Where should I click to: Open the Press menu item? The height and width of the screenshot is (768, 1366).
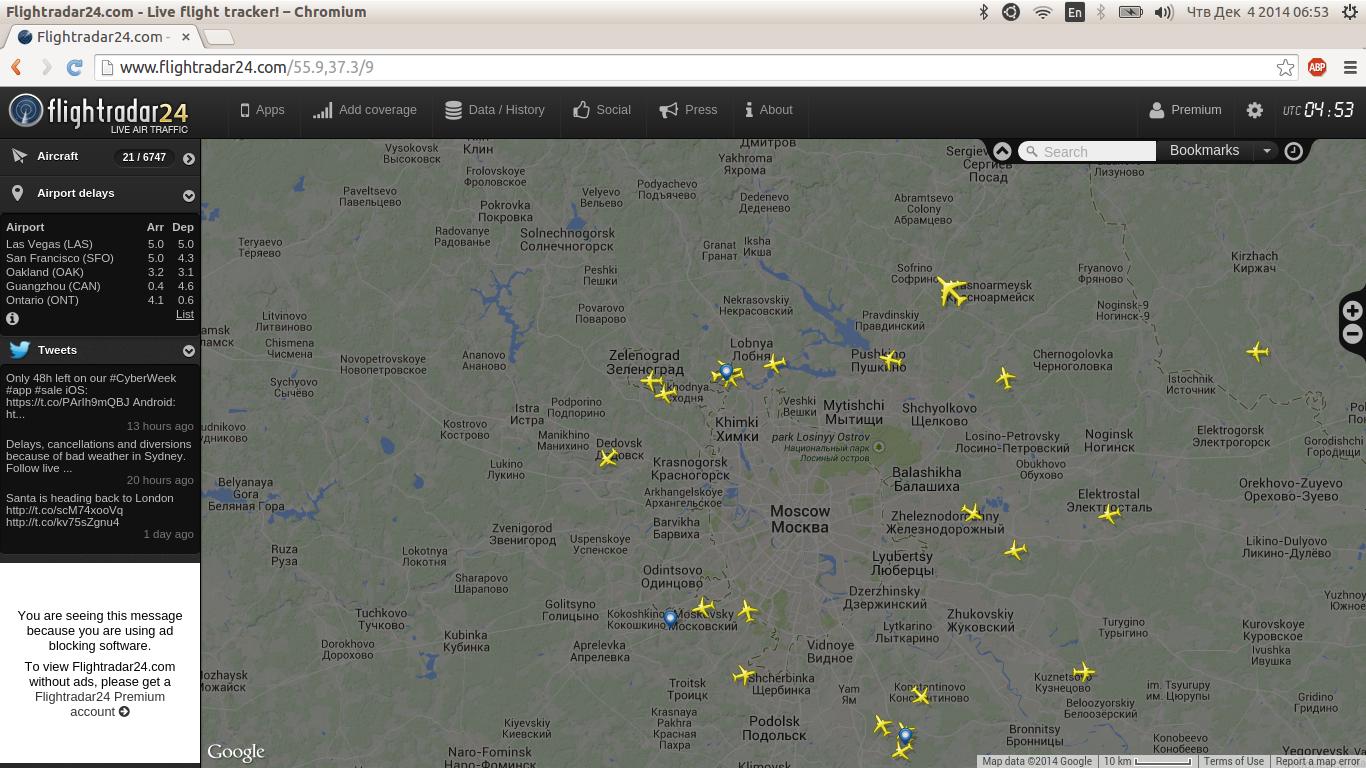[x=689, y=110]
